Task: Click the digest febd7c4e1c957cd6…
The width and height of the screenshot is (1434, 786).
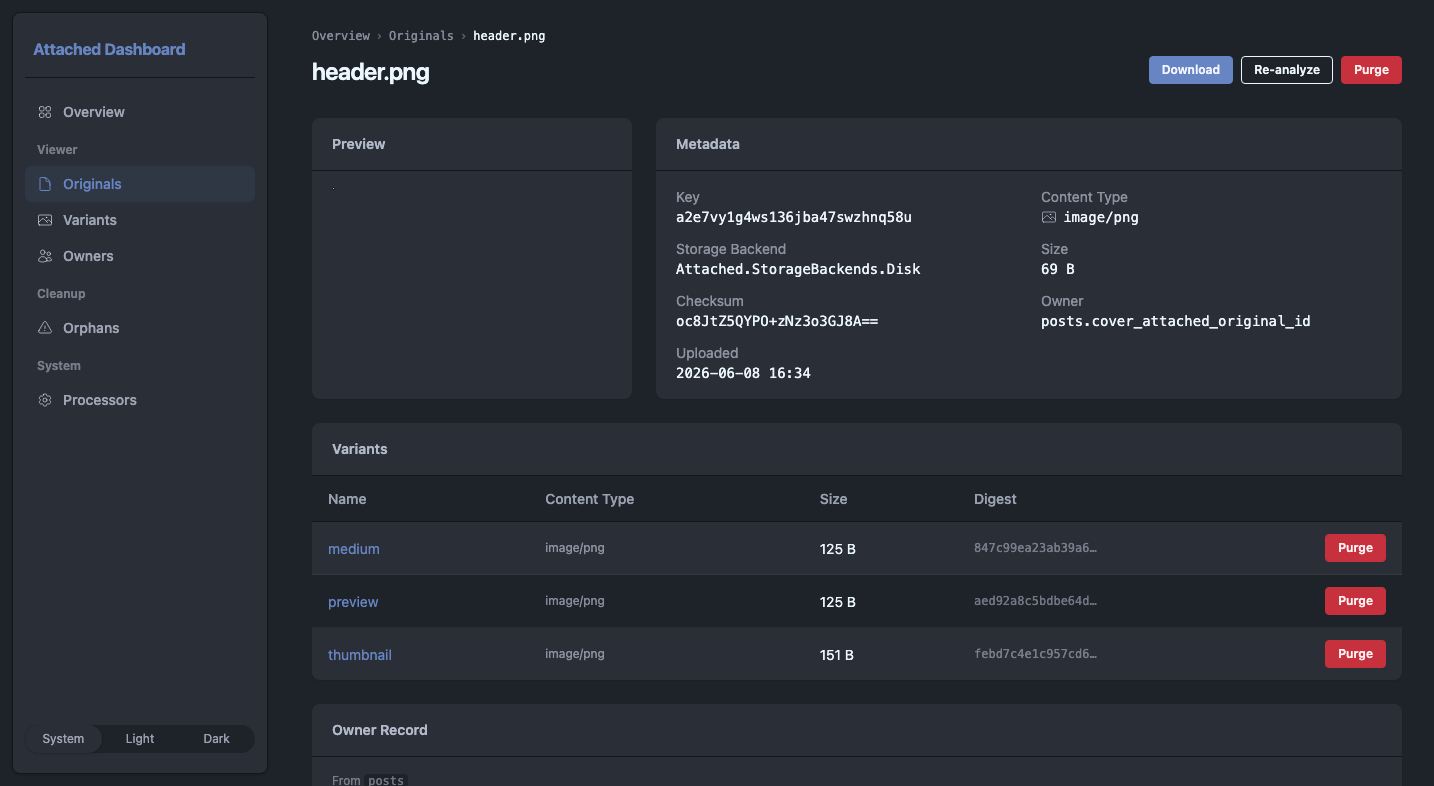Action: click(1036, 654)
